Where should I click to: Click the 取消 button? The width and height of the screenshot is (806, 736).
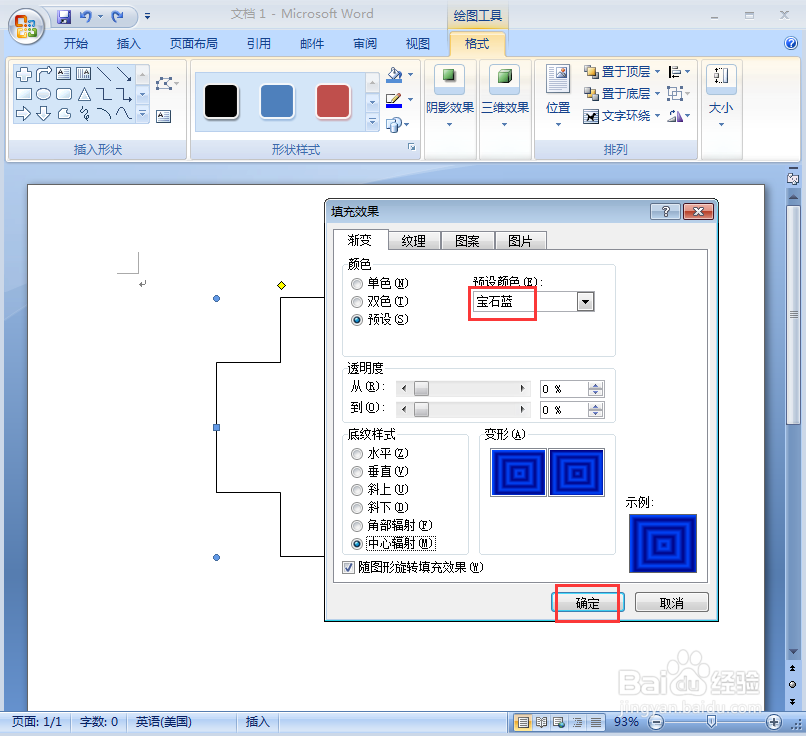(x=671, y=602)
